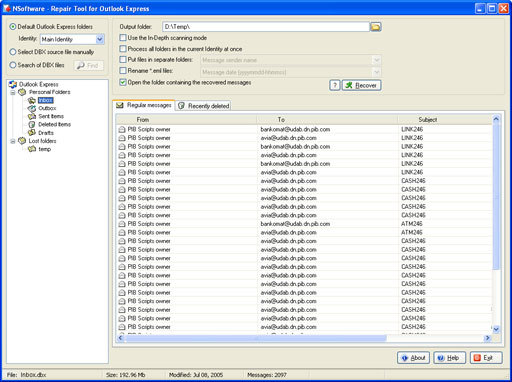The height and width of the screenshot is (382, 512).
Task: Click the Find button
Action: [89, 66]
